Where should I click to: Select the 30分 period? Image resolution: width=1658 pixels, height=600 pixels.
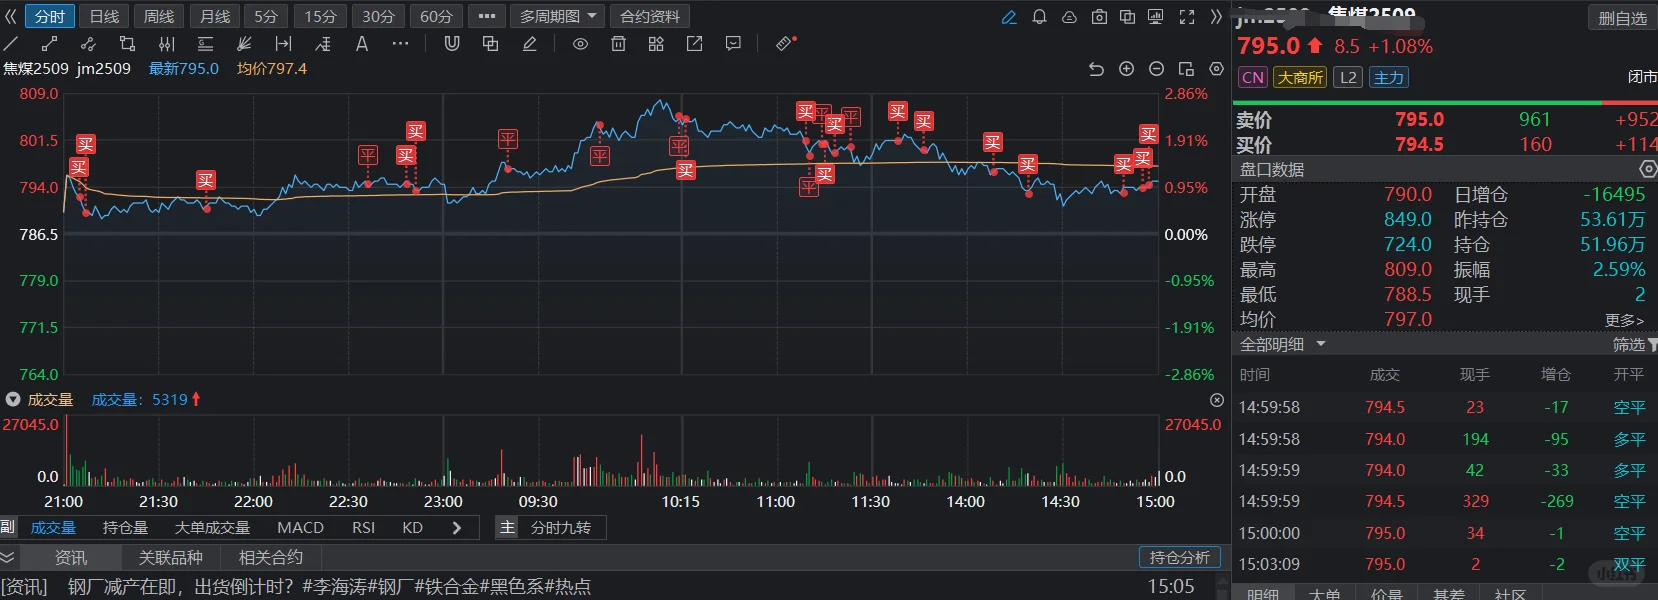coord(378,17)
